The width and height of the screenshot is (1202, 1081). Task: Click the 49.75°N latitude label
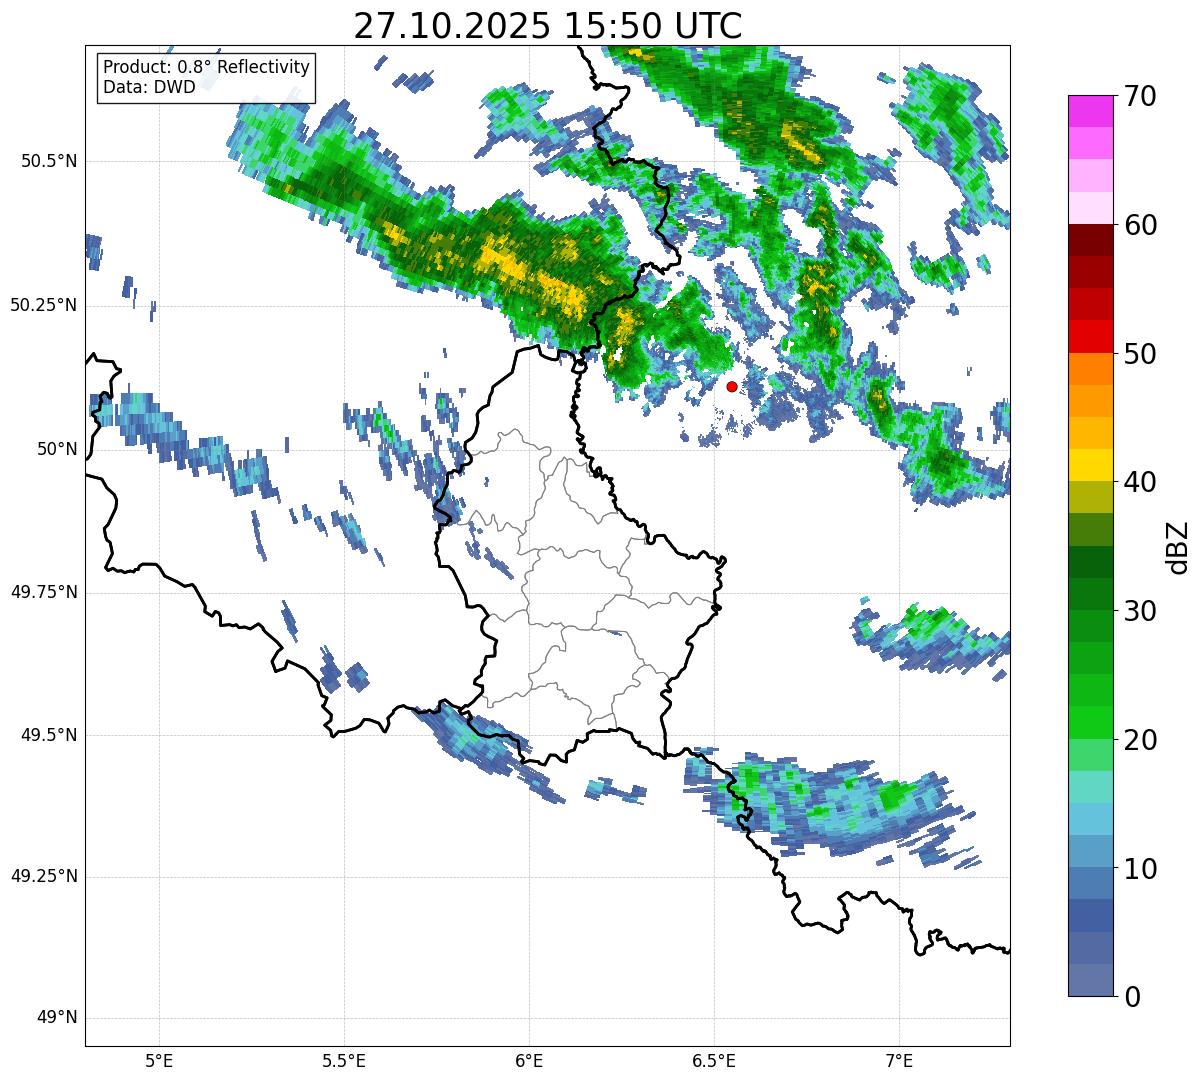click(x=44, y=592)
